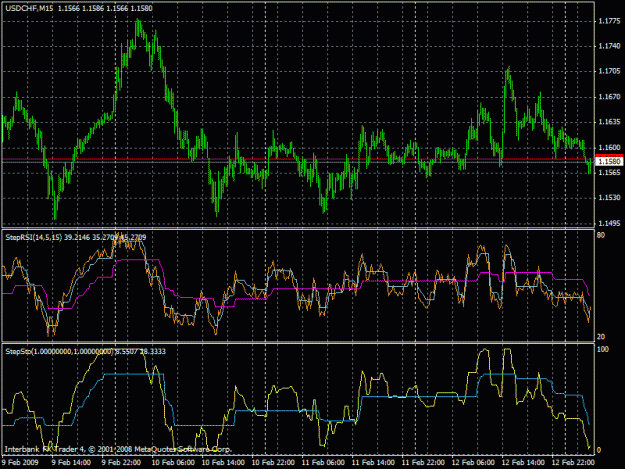Click the StepRSI scale value 20
Image resolution: width=625 pixels, height=469 pixels.
[x=601, y=337]
